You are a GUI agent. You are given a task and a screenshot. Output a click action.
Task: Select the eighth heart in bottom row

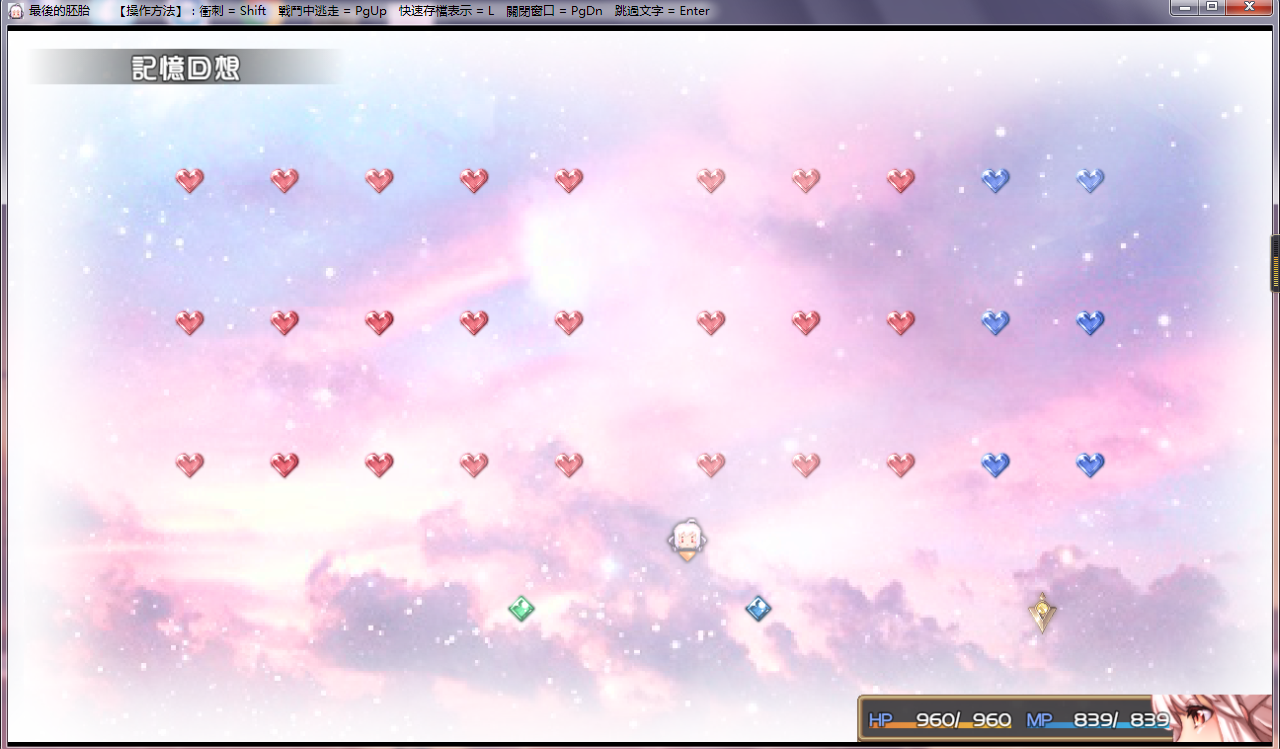click(901, 464)
